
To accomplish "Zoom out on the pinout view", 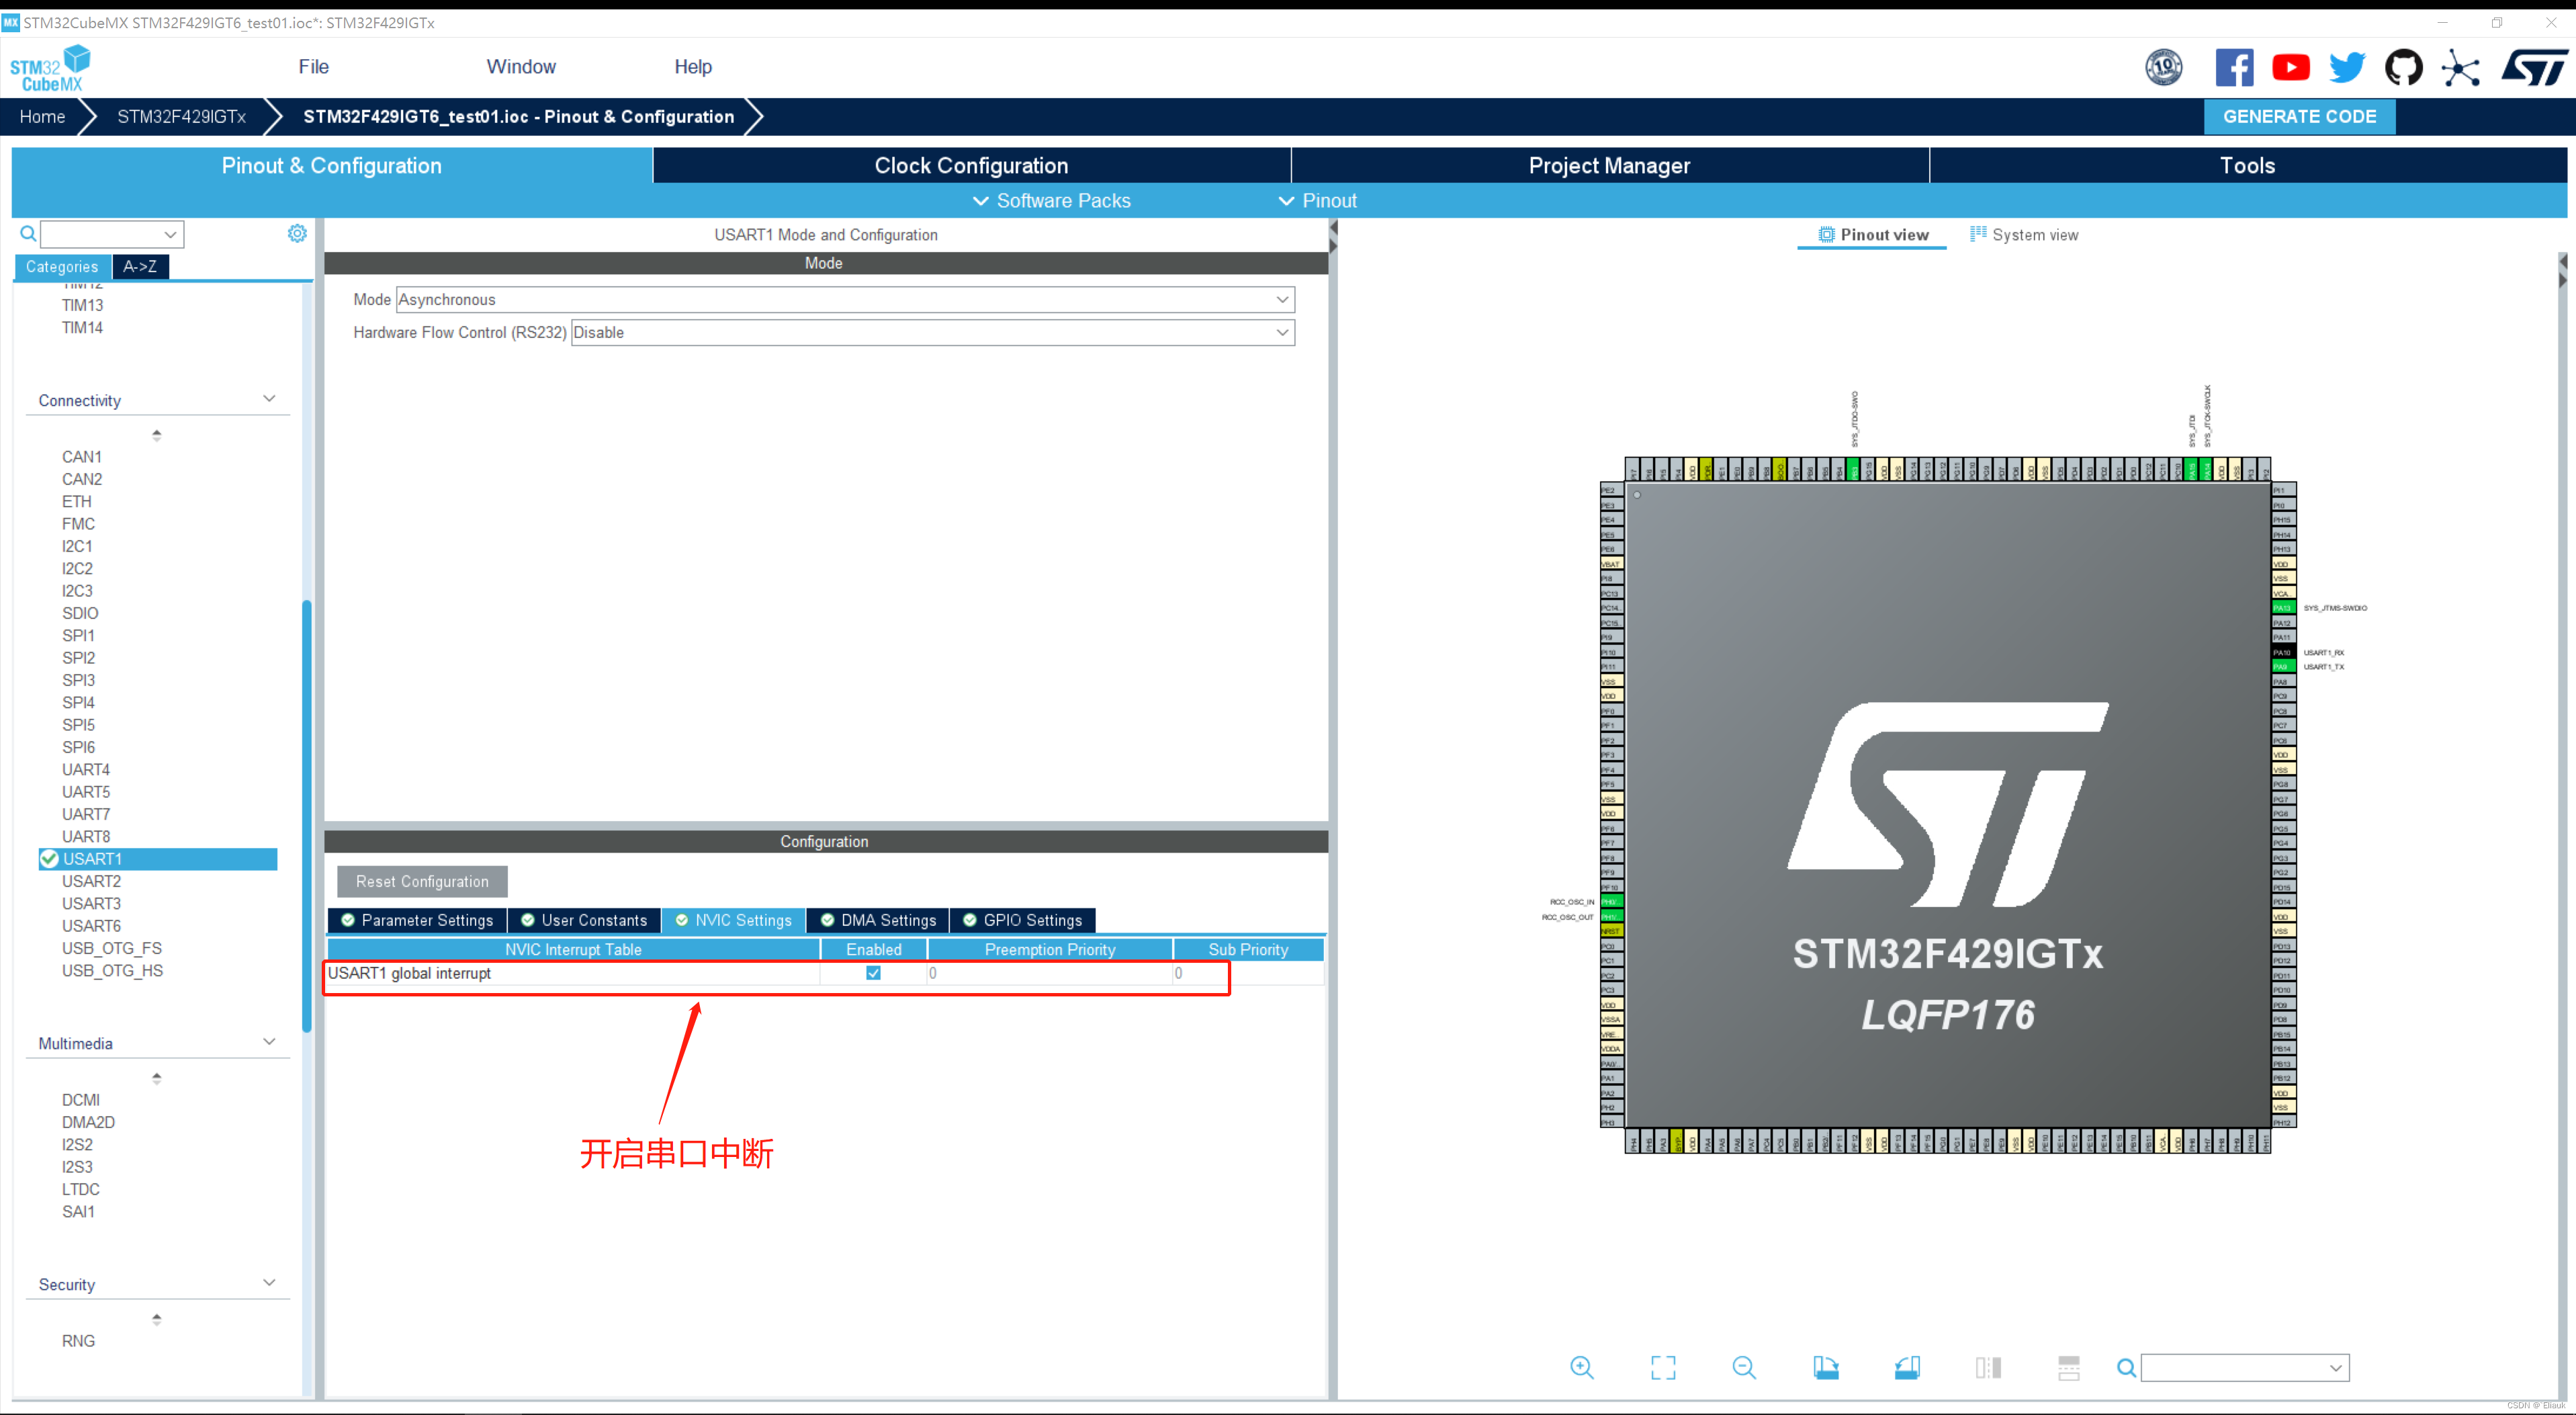I will click(x=1744, y=1367).
